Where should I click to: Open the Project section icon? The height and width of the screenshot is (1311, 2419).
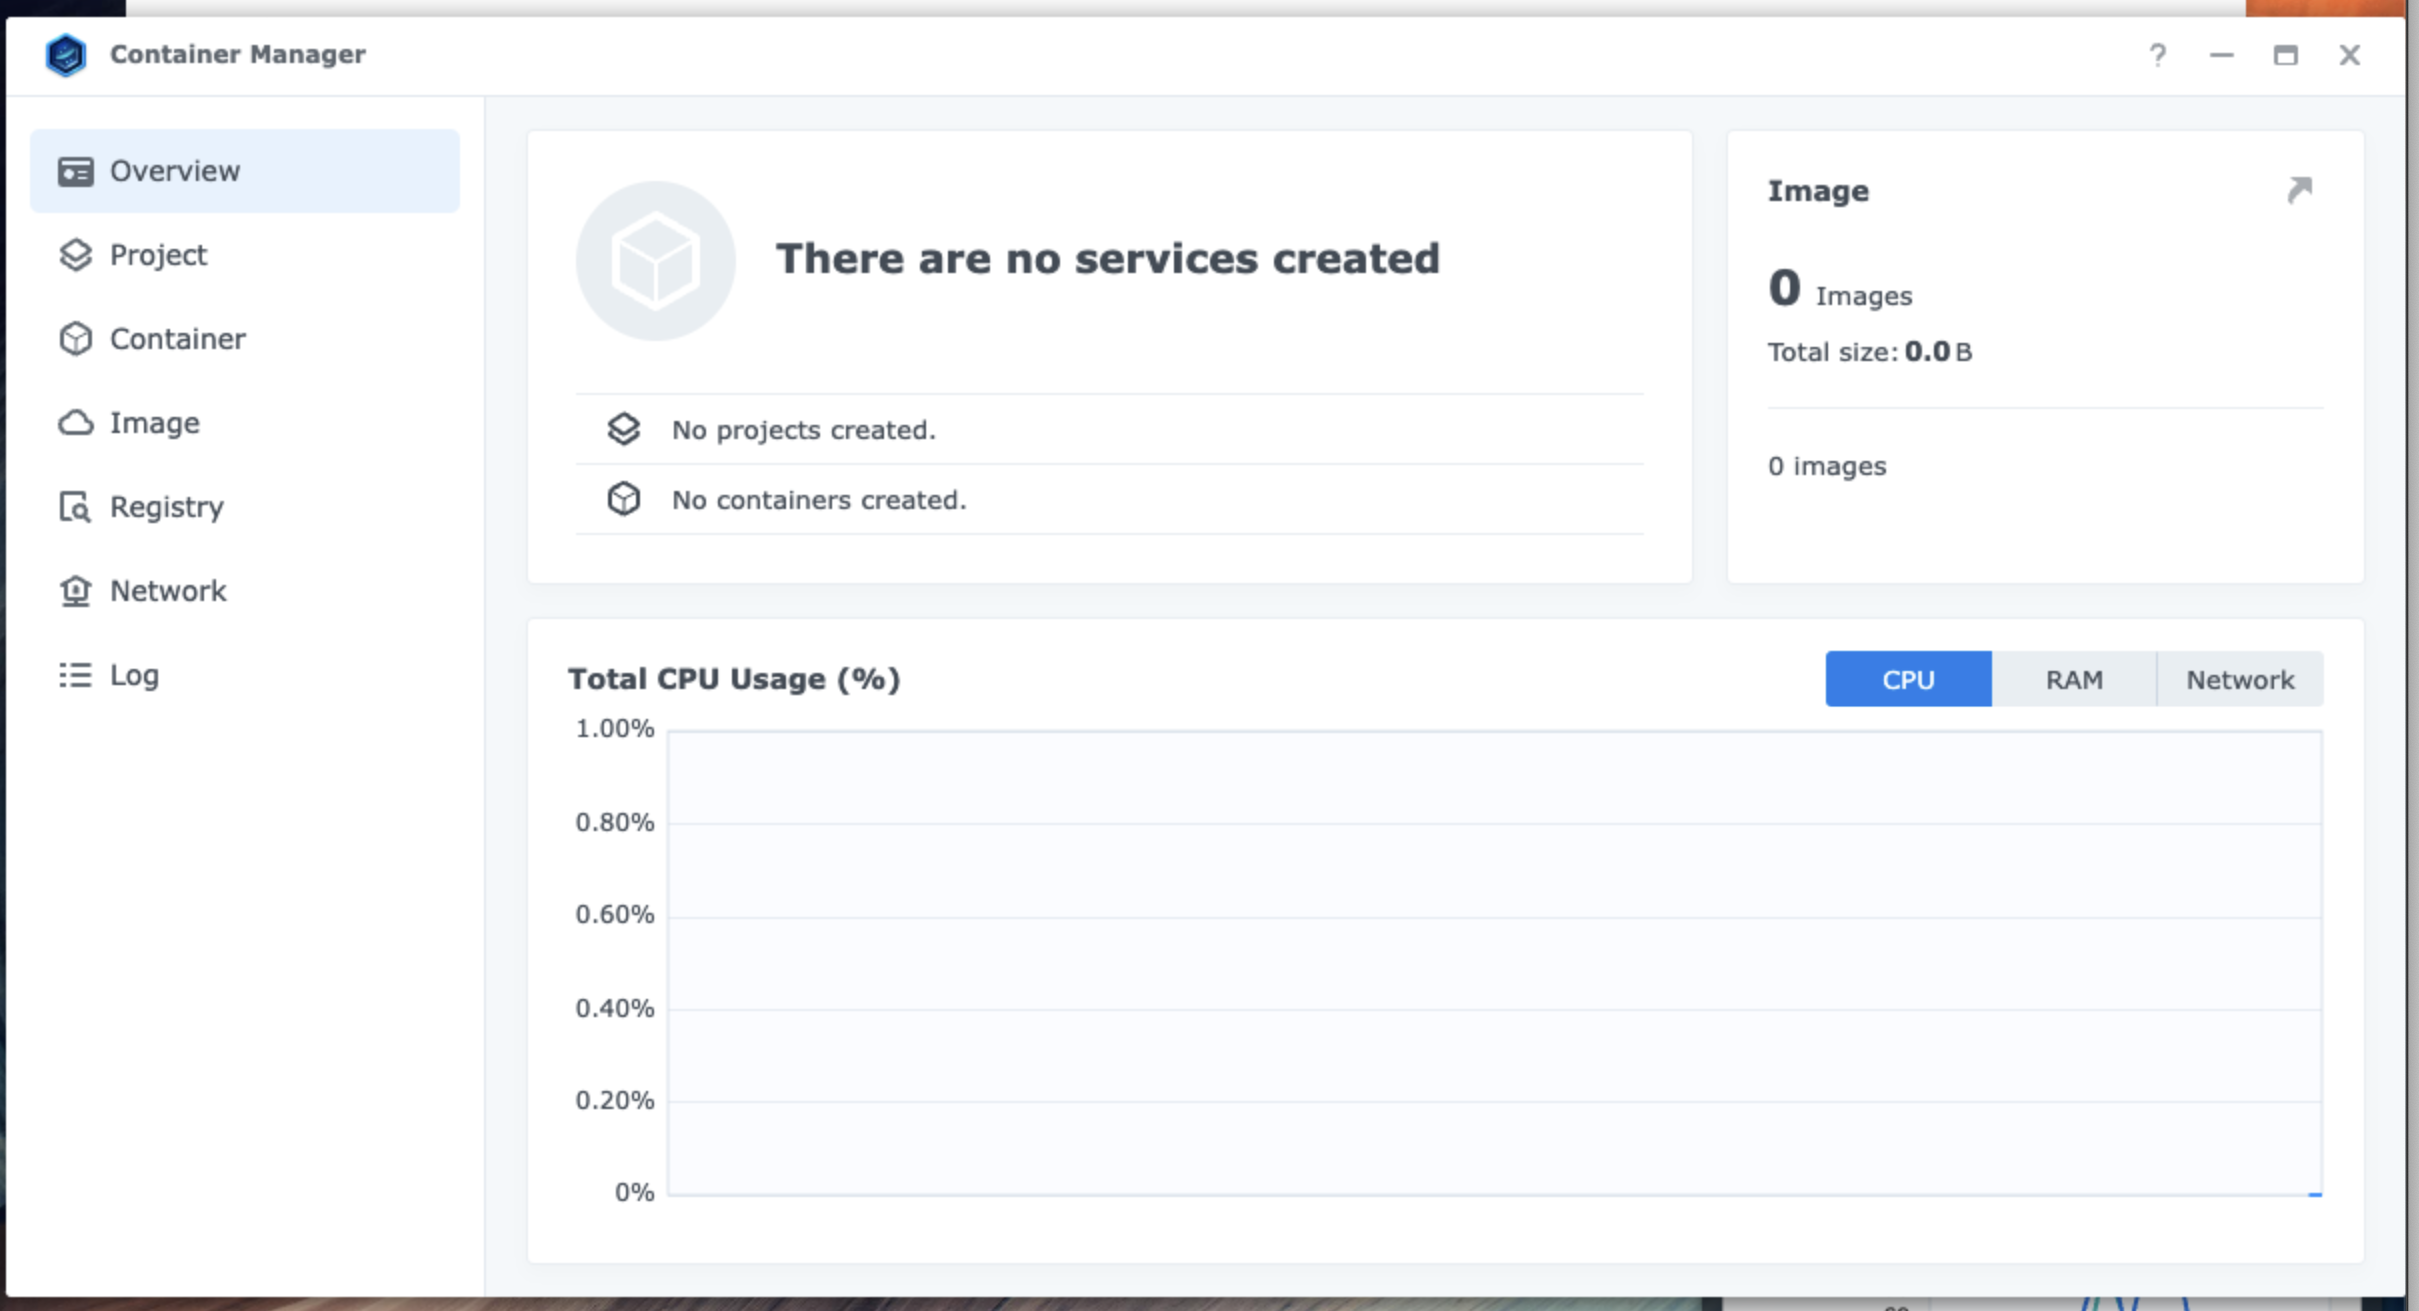click(75, 255)
